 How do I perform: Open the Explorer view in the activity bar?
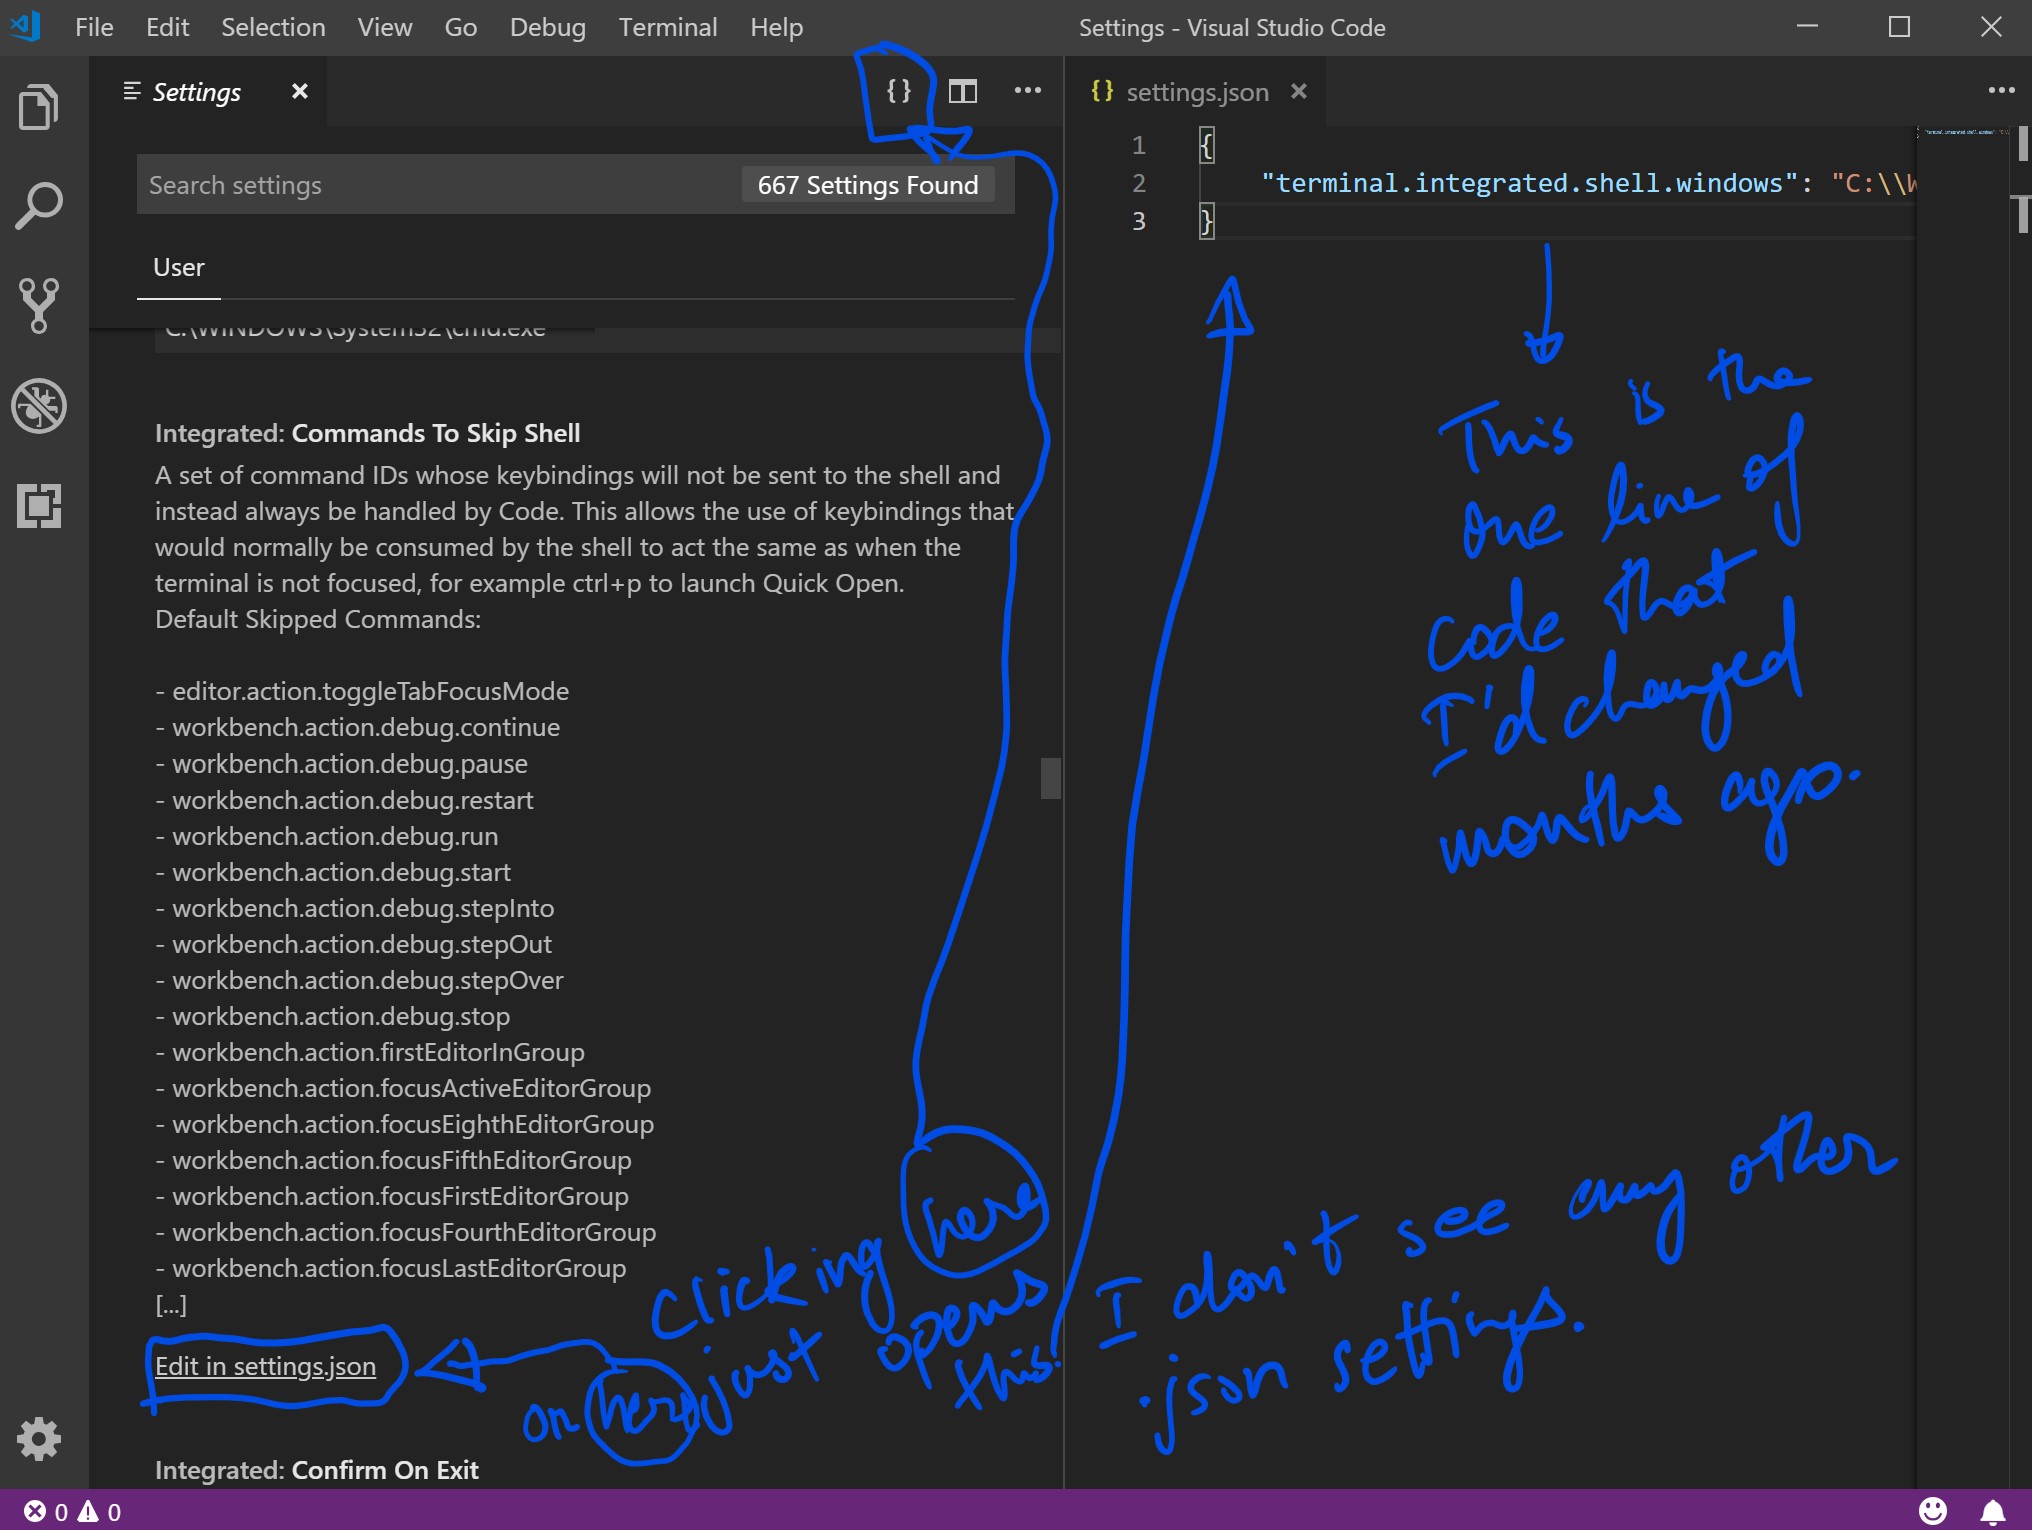(38, 107)
